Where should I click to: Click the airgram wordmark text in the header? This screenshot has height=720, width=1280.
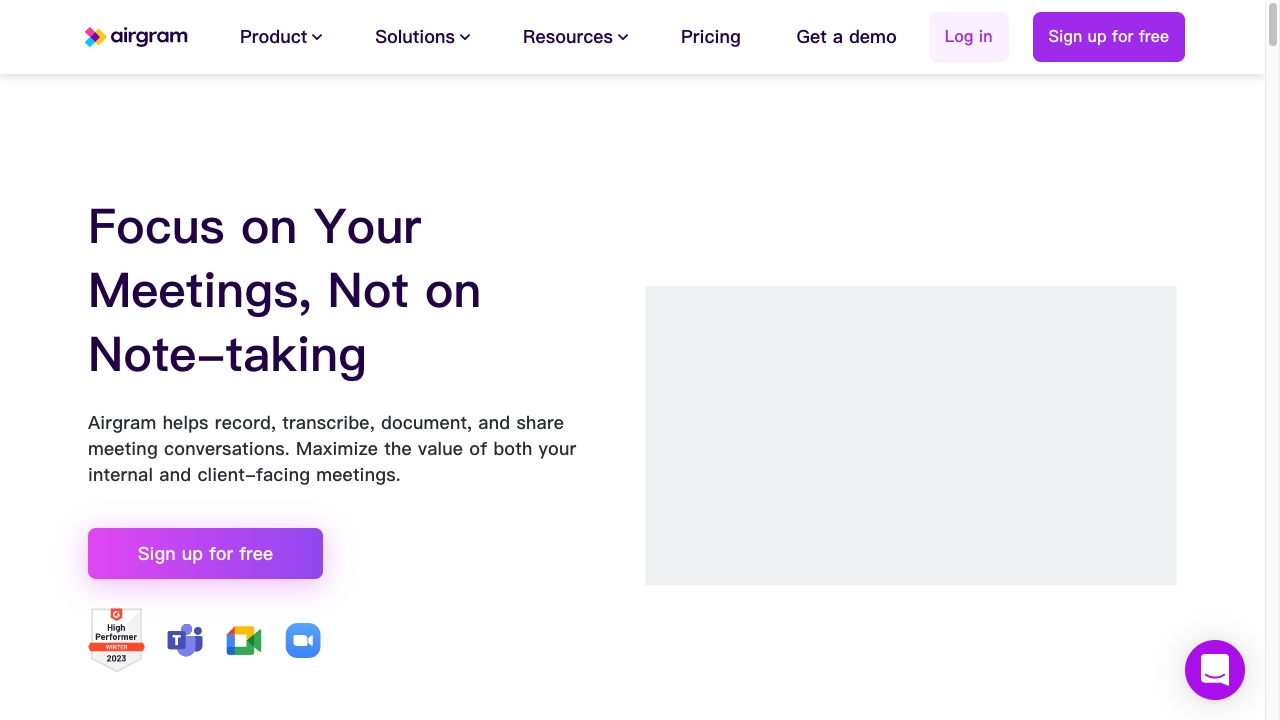click(149, 37)
